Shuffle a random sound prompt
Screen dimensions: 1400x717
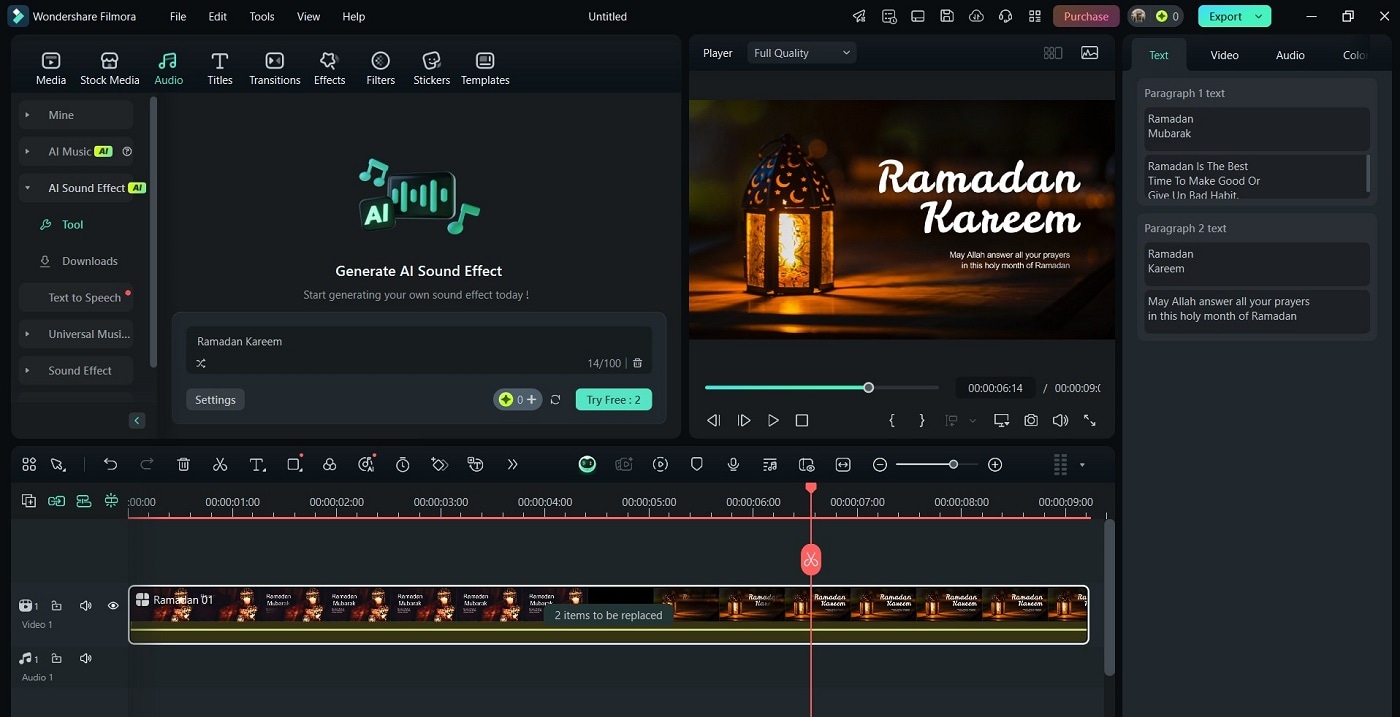[x=201, y=364]
